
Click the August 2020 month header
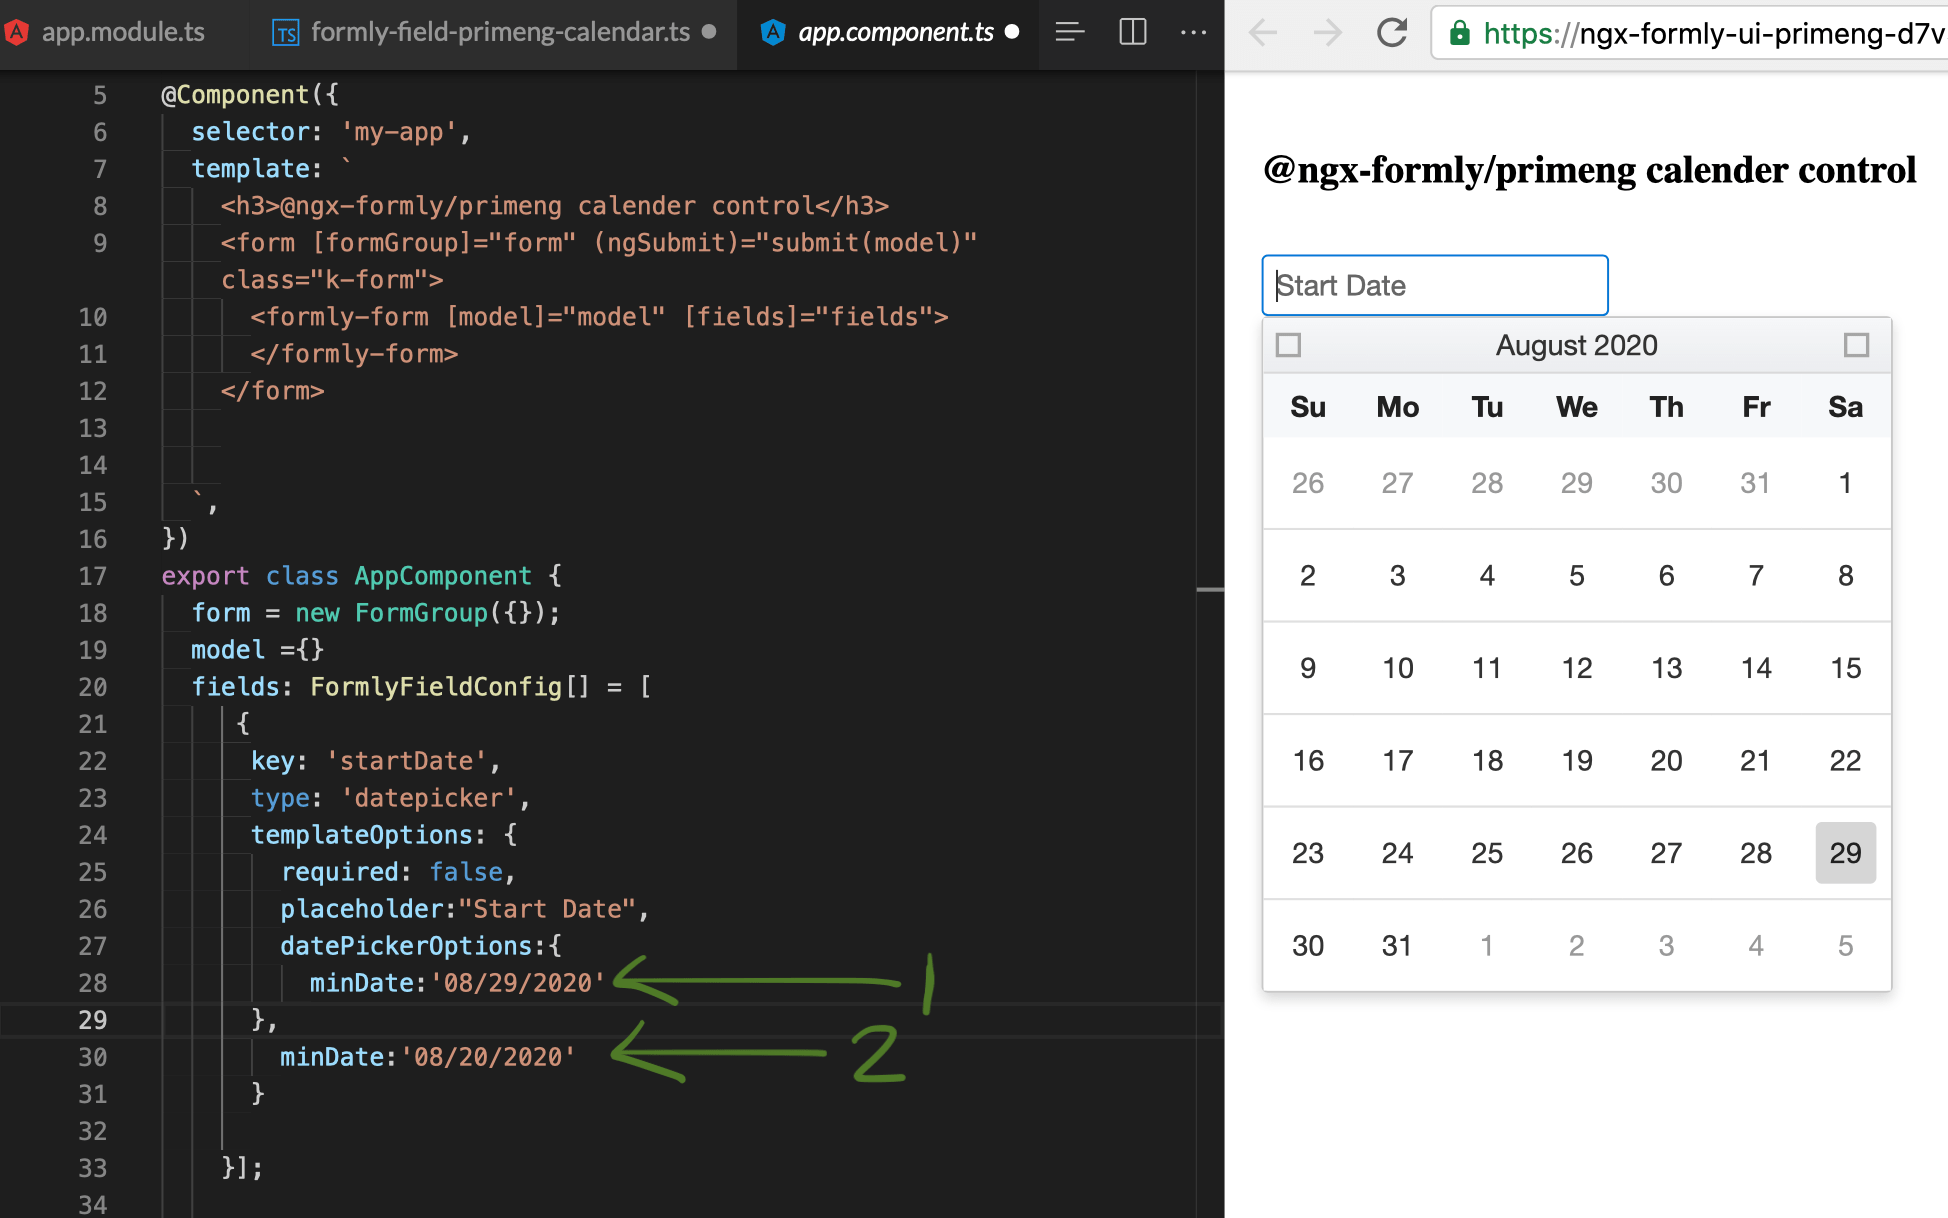(1576, 344)
